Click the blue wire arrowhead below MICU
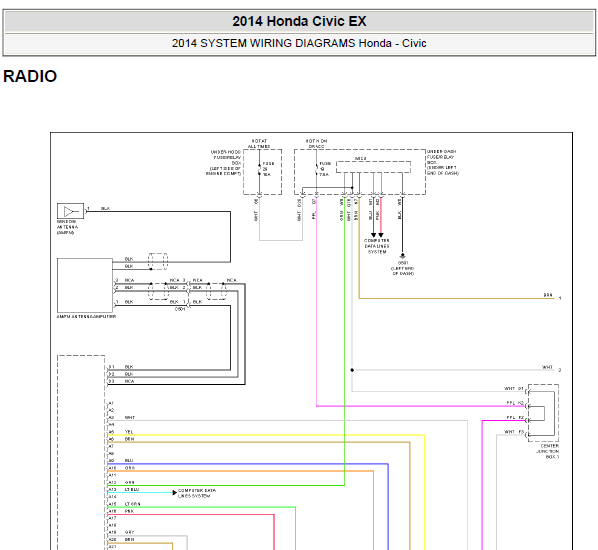Image resolution: width=598 pixels, height=550 pixels. tap(373, 235)
